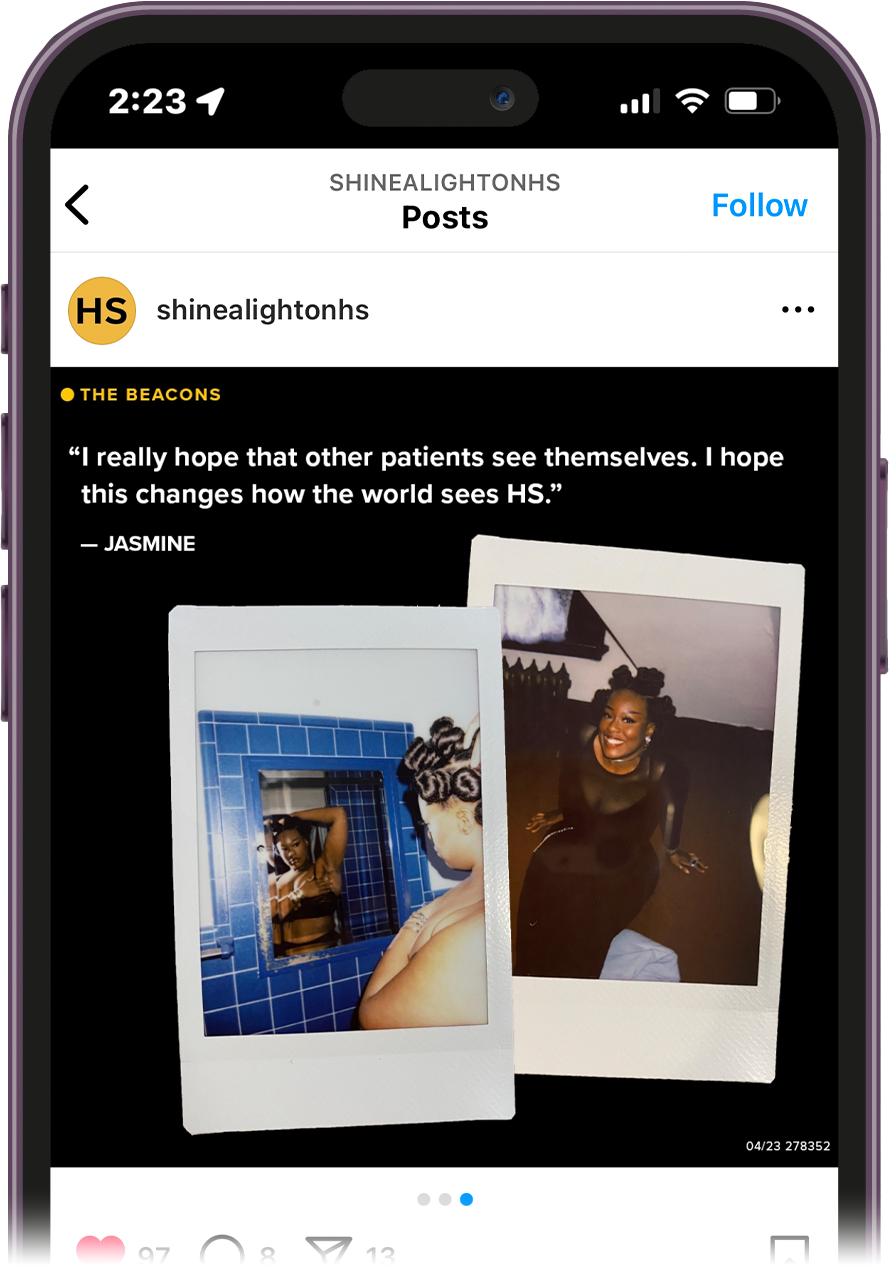Like the post with the heart icon
890x1265 pixels.
[x=101, y=1249]
